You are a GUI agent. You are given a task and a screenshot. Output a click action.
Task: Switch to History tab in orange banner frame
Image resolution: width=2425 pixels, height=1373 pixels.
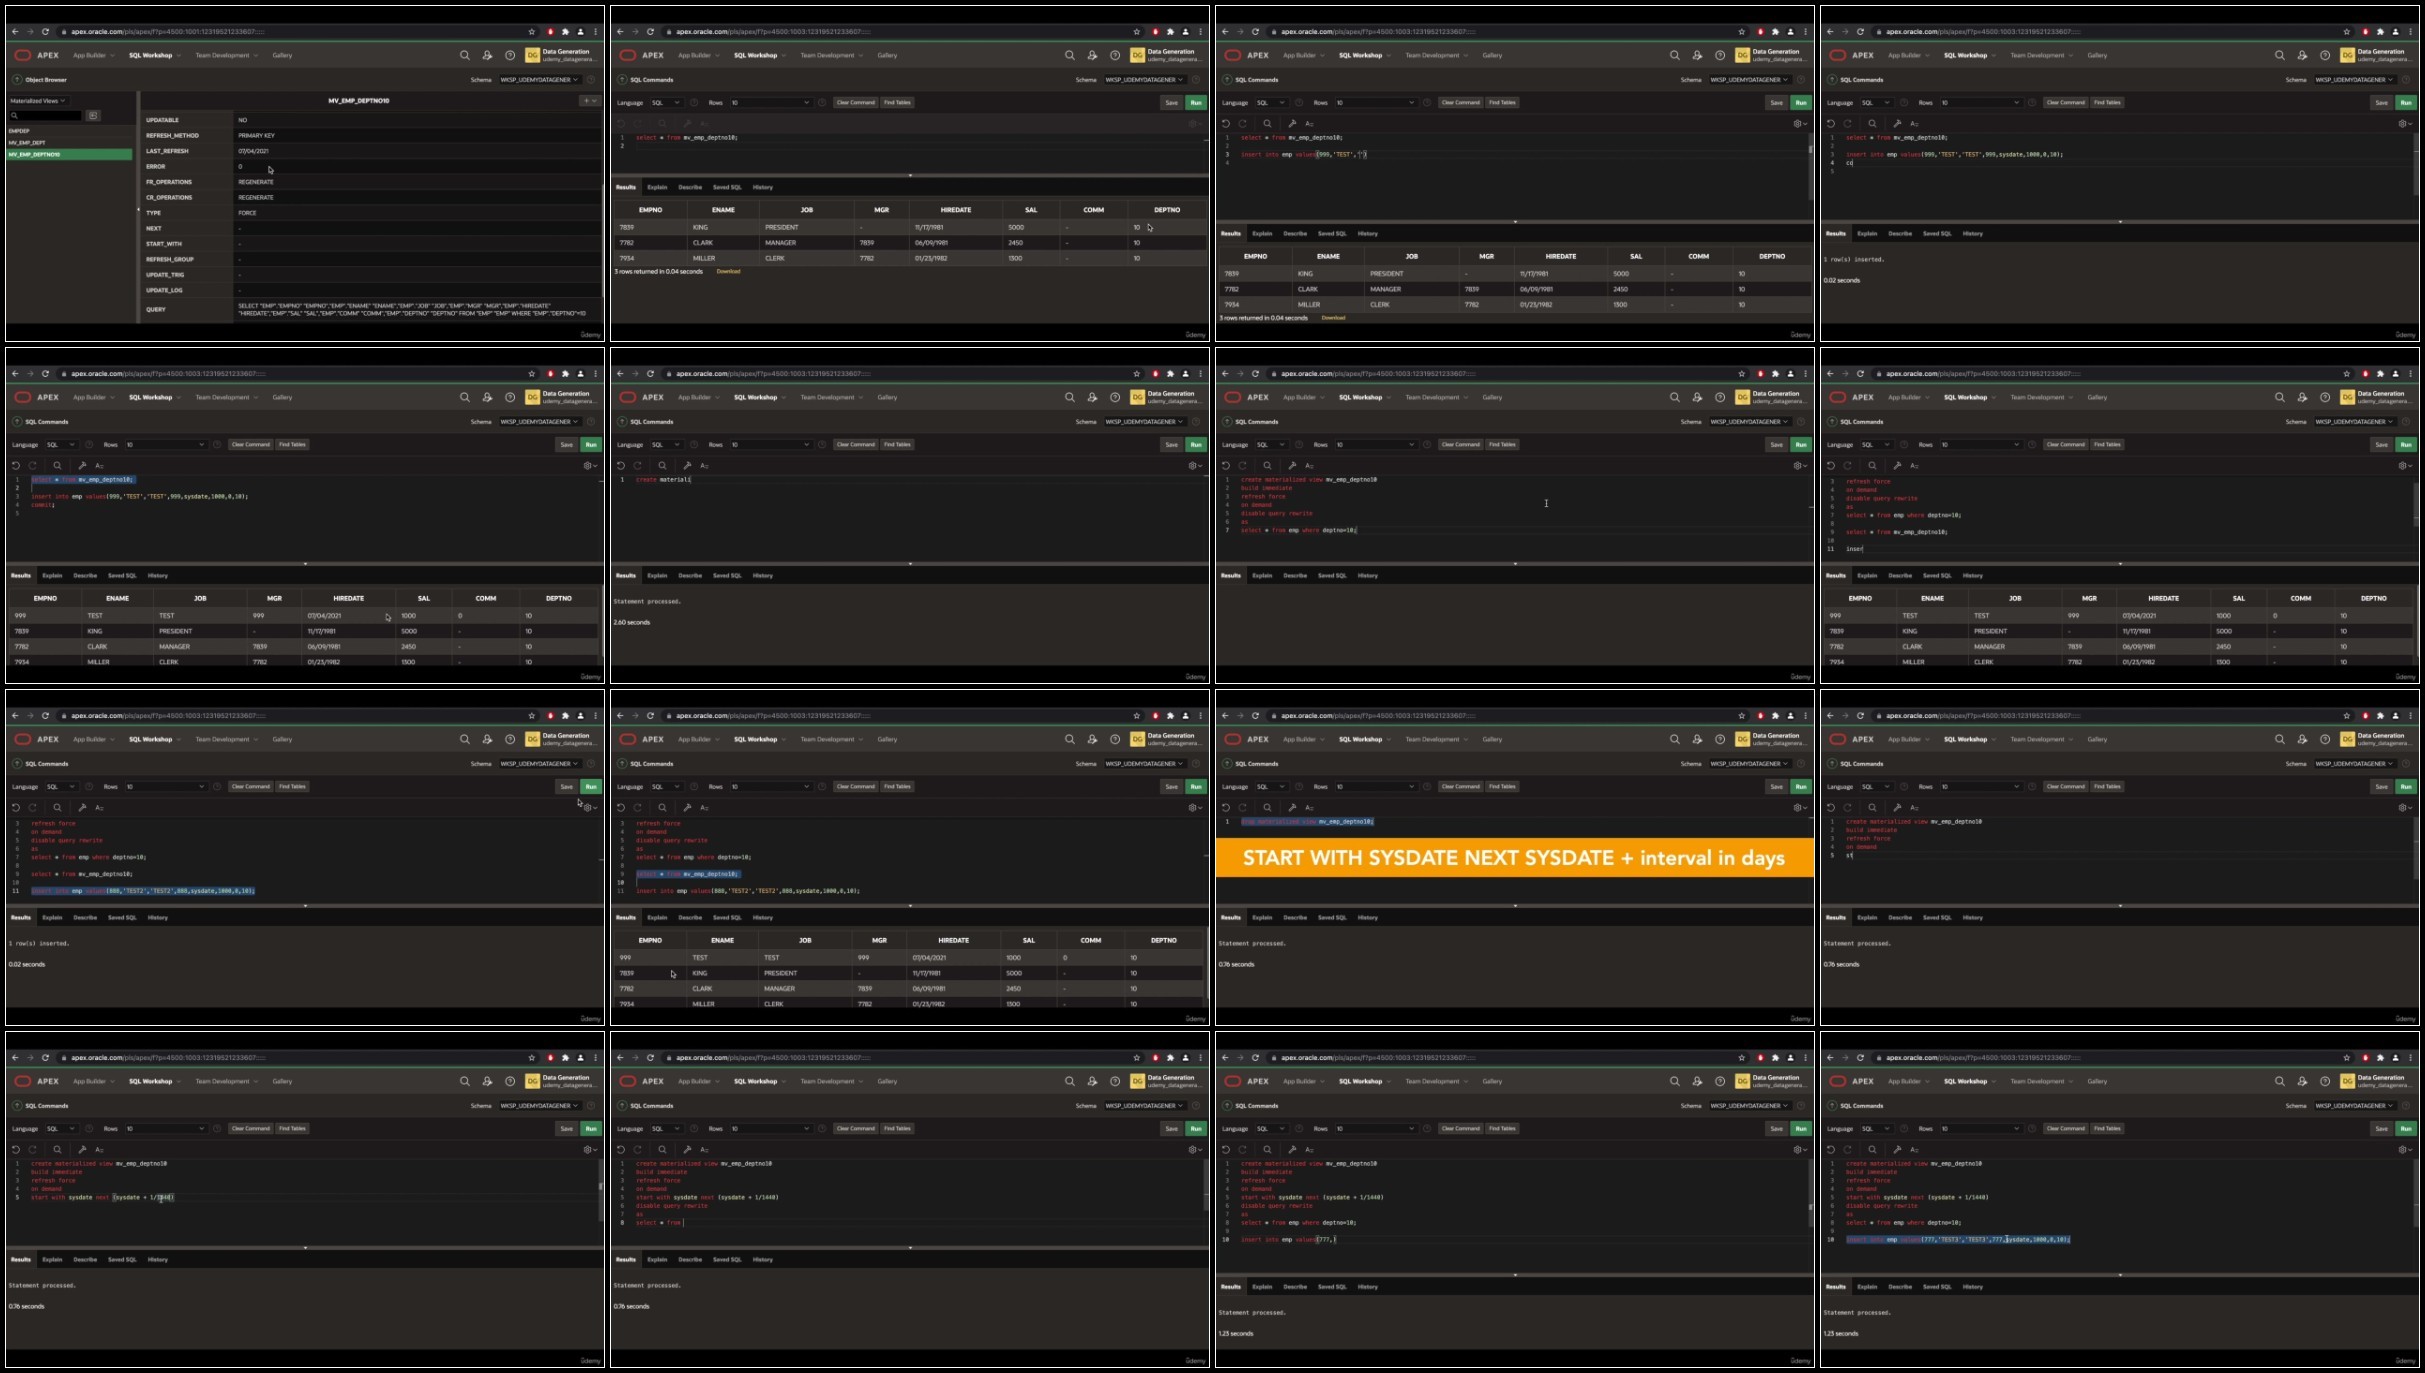point(1368,917)
